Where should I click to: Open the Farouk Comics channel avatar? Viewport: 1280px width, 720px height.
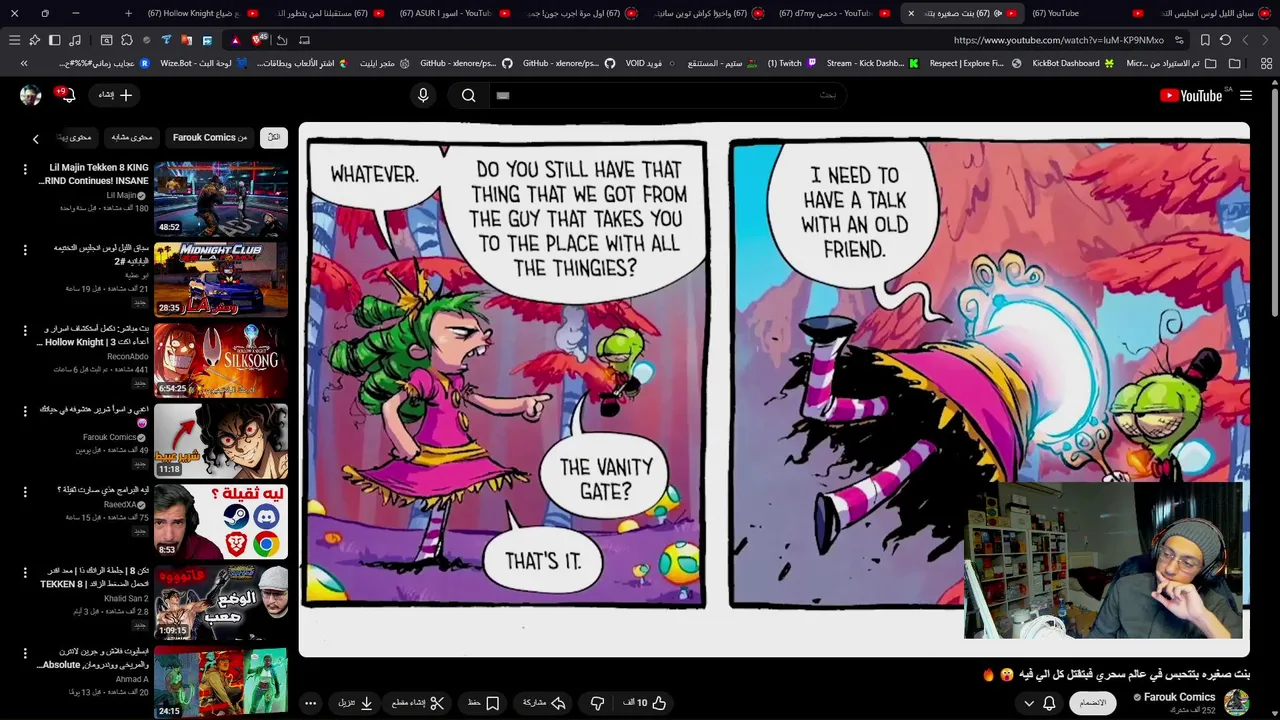tap(1237, 702)
